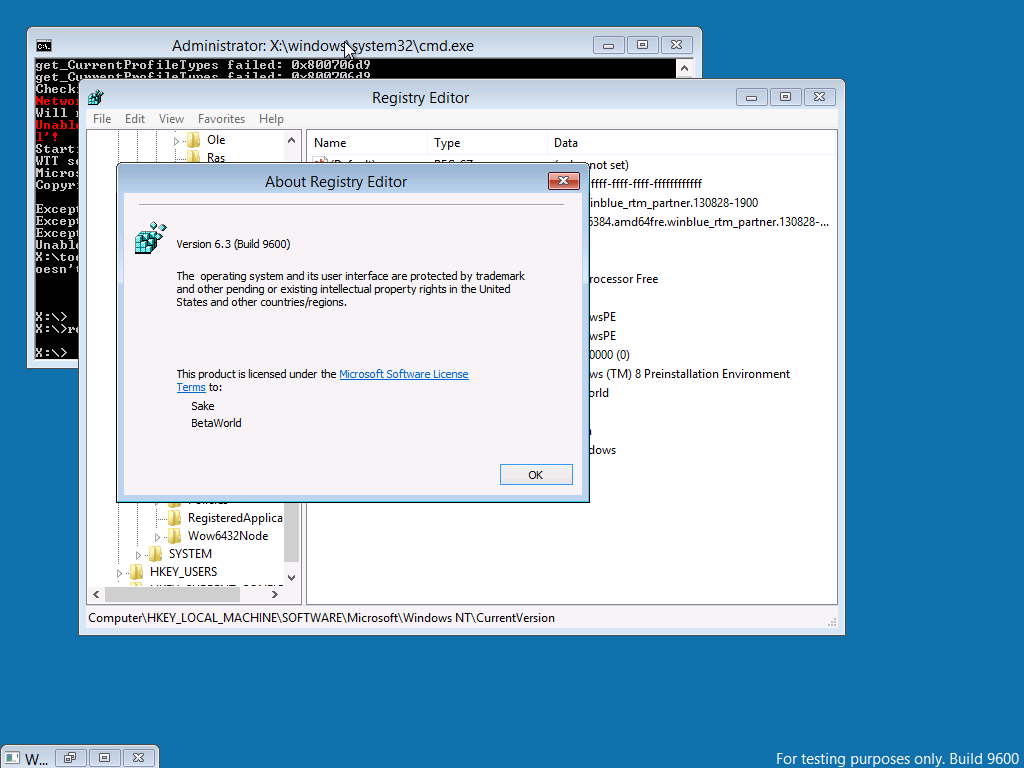Restore the minimized window at bottom-left
Screen dimensions: 1024x768
[70, 758]
